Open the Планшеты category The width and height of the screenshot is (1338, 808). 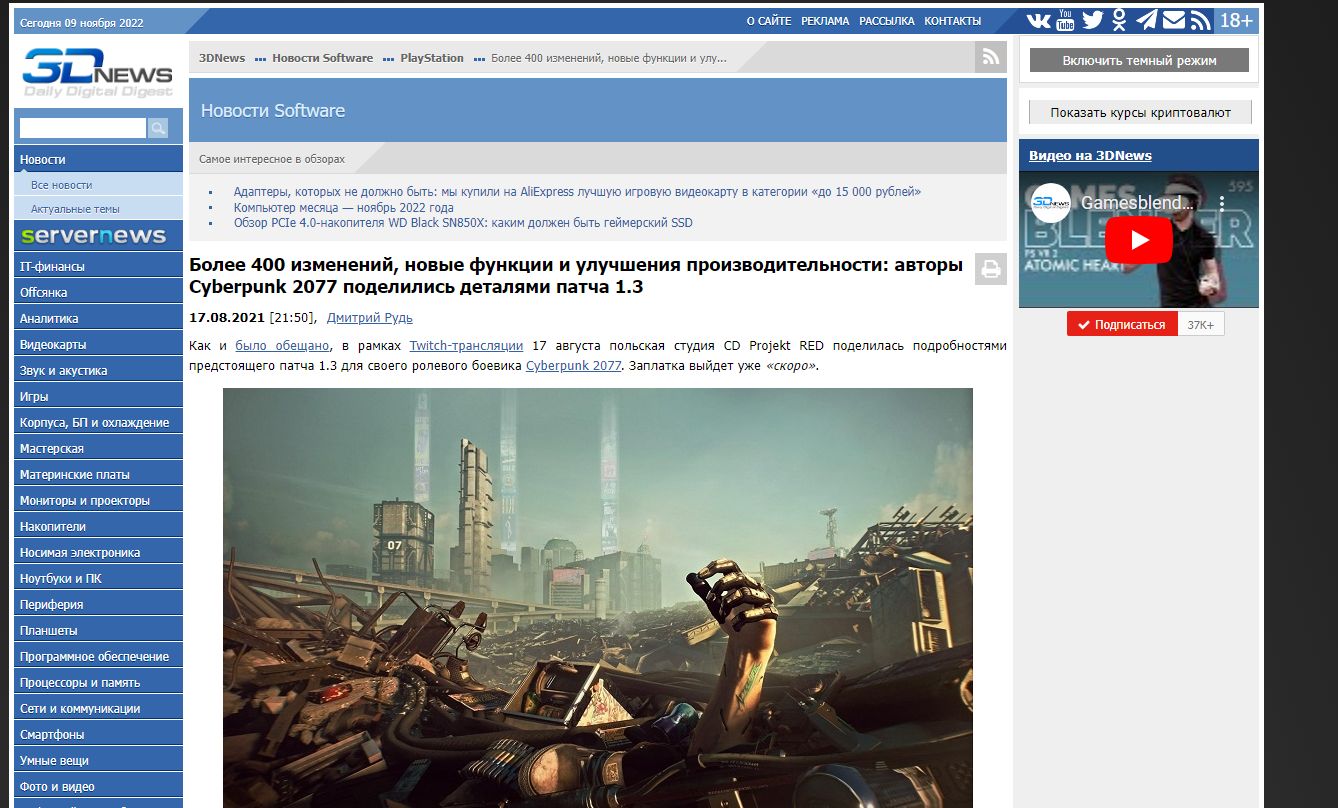[98, 630]
